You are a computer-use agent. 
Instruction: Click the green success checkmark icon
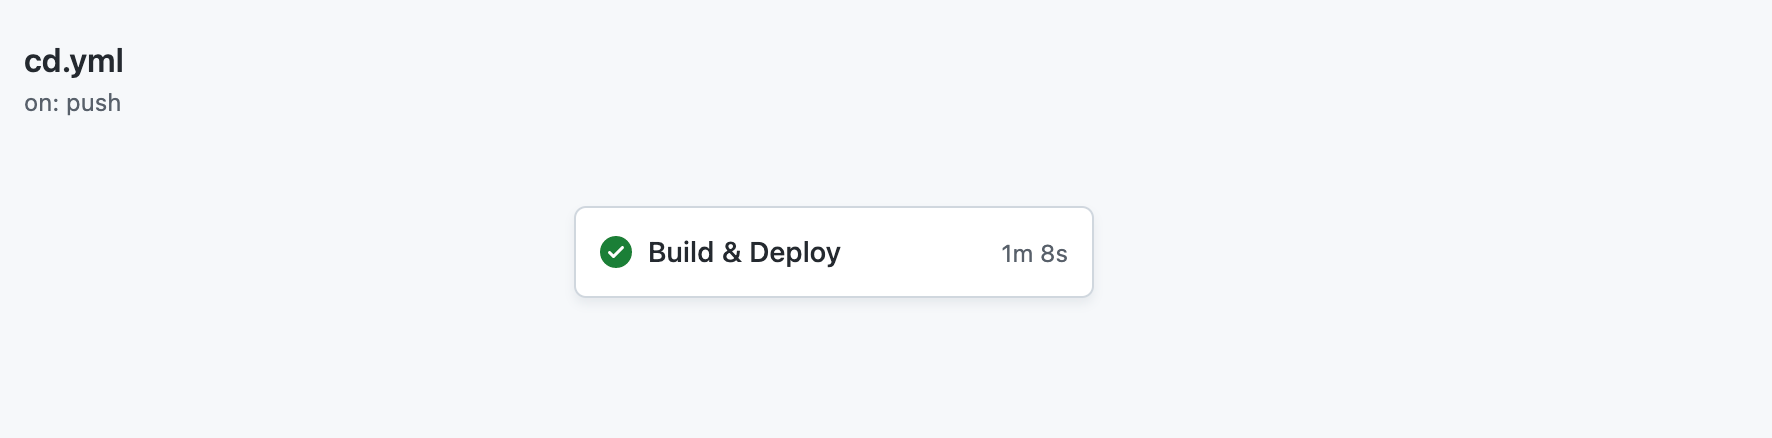pyautogui.click(x=616, y=252)
